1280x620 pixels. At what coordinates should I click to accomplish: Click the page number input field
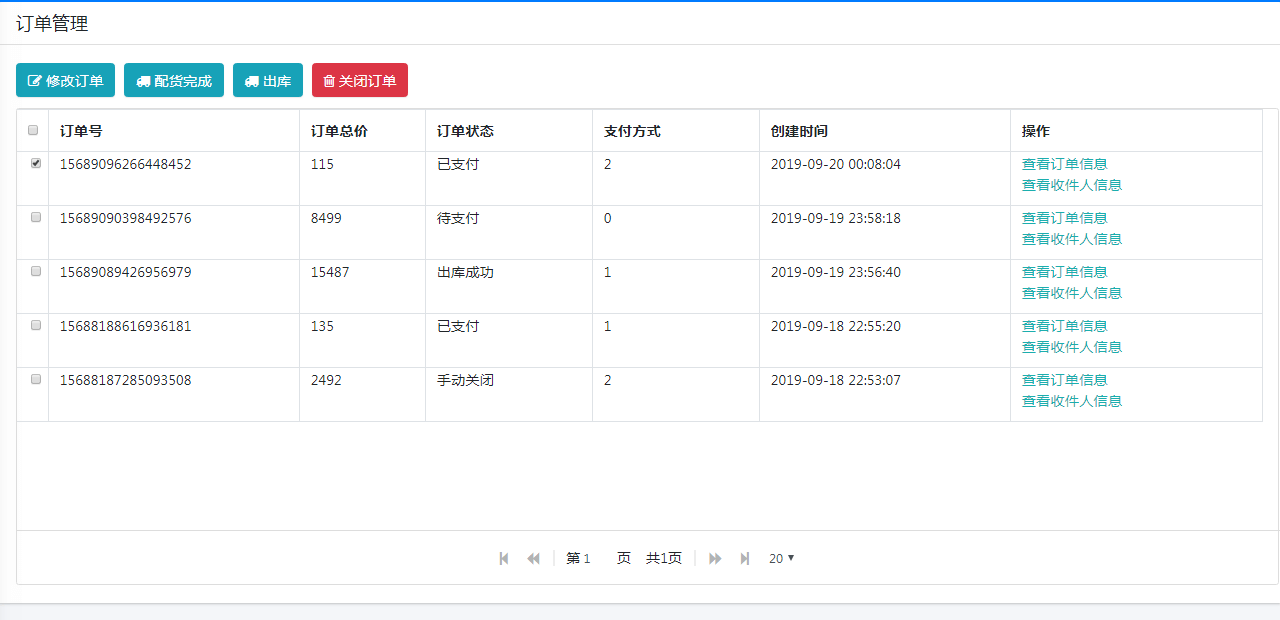pos(597,558)
